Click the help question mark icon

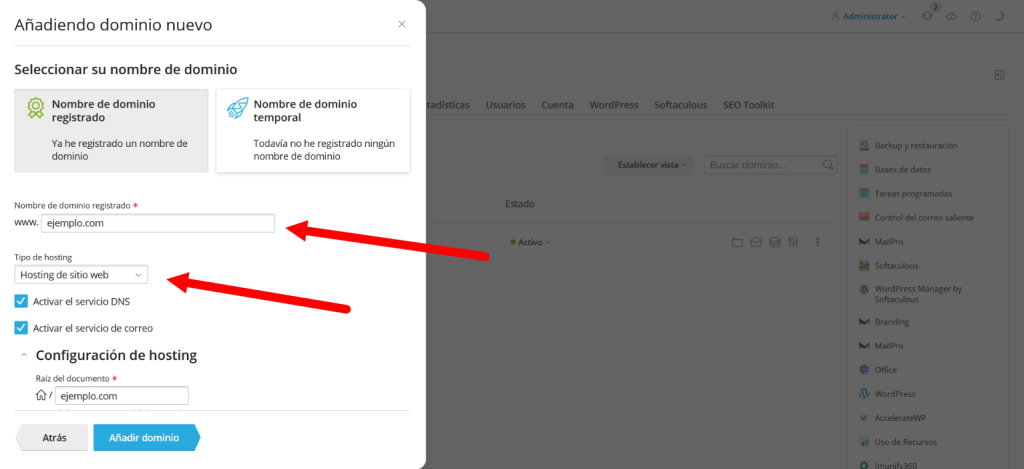click(x=975, y=17)
